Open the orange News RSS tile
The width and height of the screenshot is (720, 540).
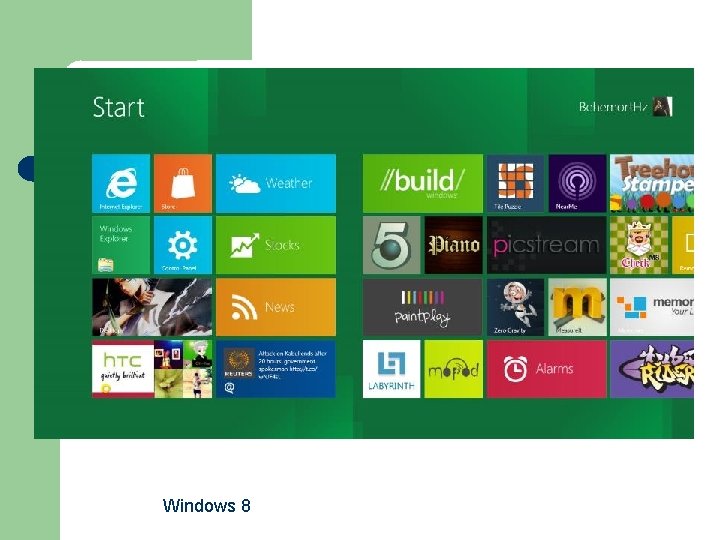(x=276, y=307)
